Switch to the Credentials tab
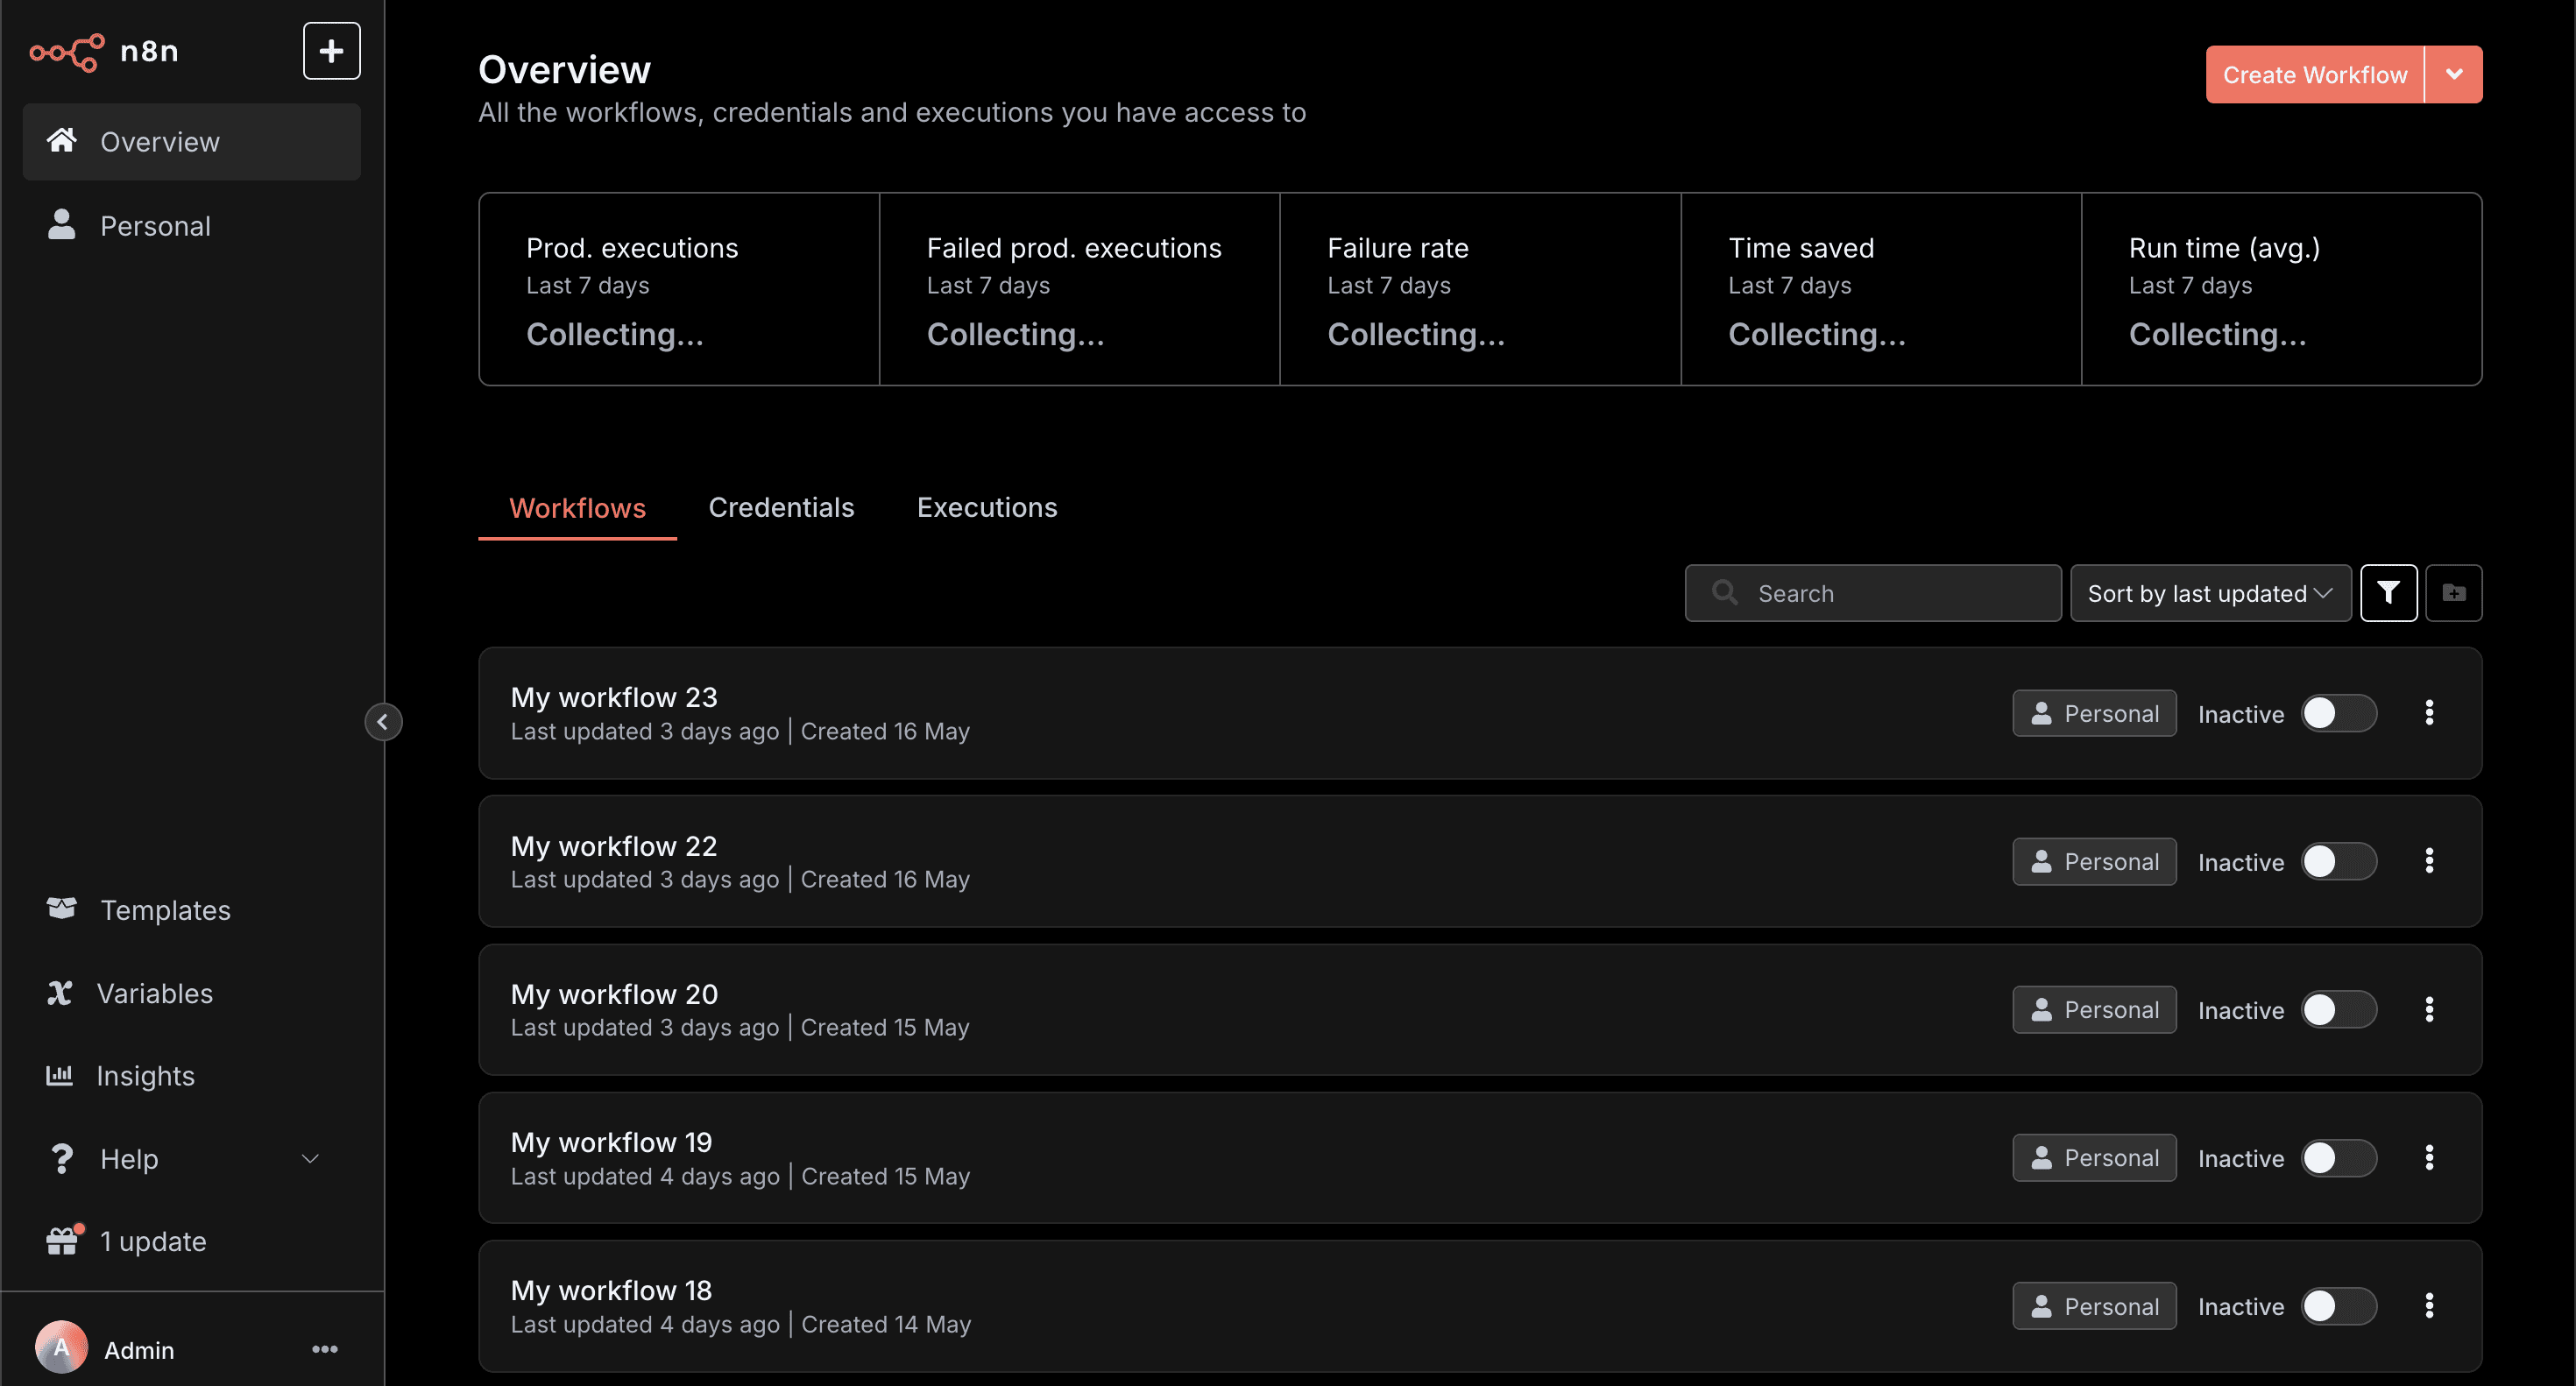Viewport: 2576px width, 1386px height. tap(781, 508)
